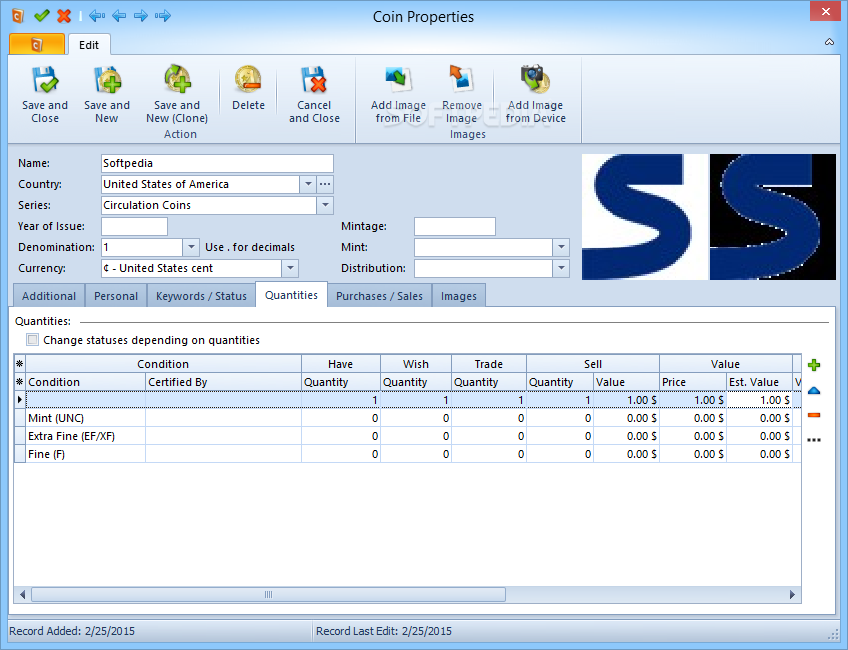
Task: Expand Denomination dropdown
Action: click(191, 247)
